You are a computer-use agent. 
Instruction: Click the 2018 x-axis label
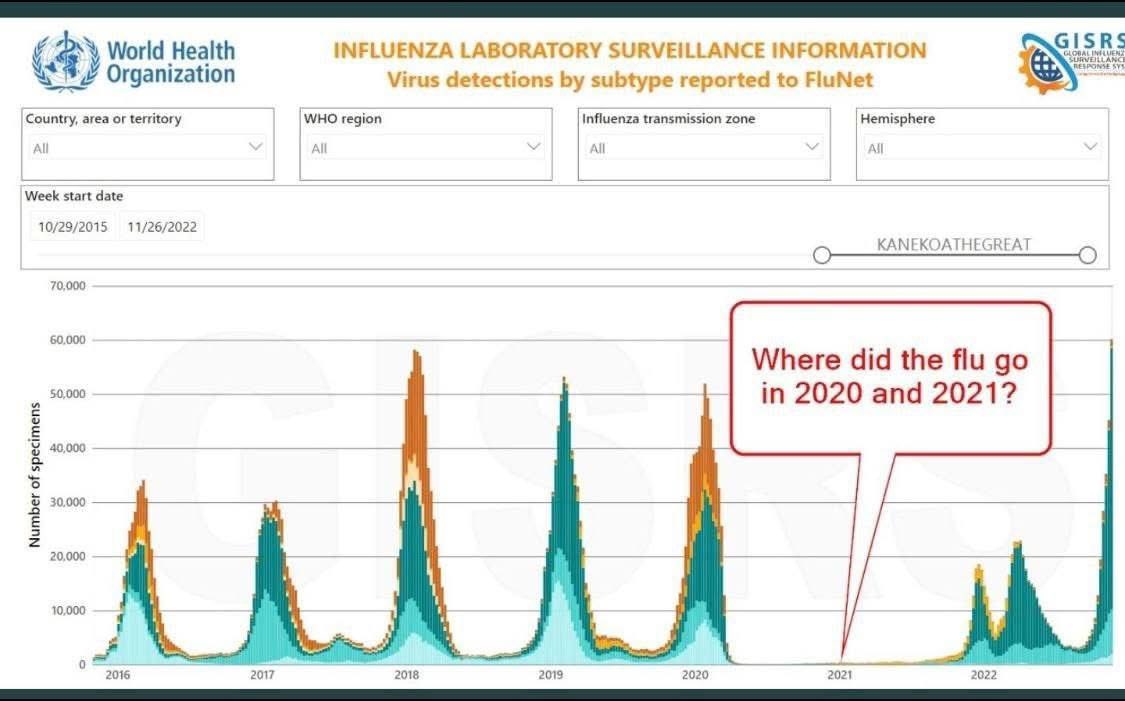click(x=407, y=675)
